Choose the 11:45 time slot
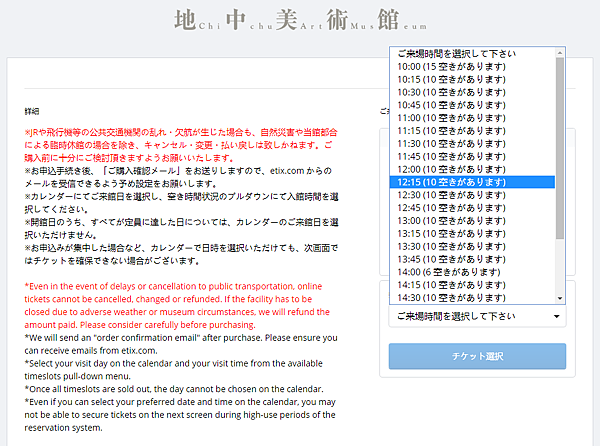 pos(472,156)
